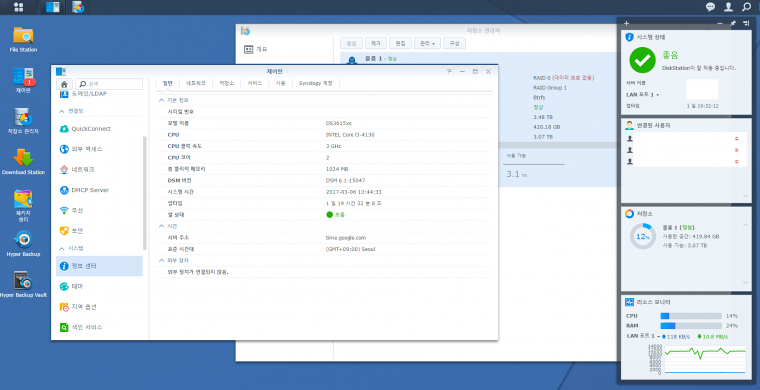Launch Hyper Backup Vault from the desktop

[x=23, y=284]
